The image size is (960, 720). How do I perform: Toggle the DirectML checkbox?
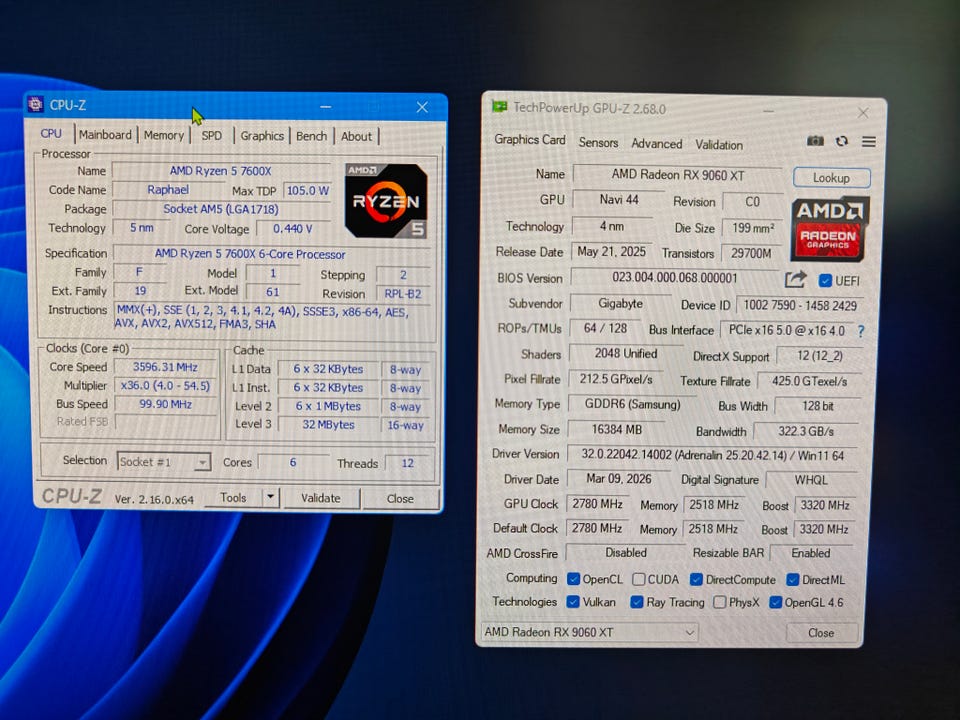pyautogui.click(x=793, y=579)
